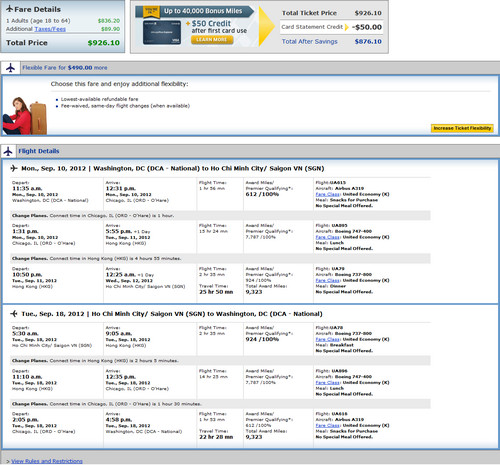Click the 12:25 a.m. Ho Chi Minh arrival

tap(121, 275)
